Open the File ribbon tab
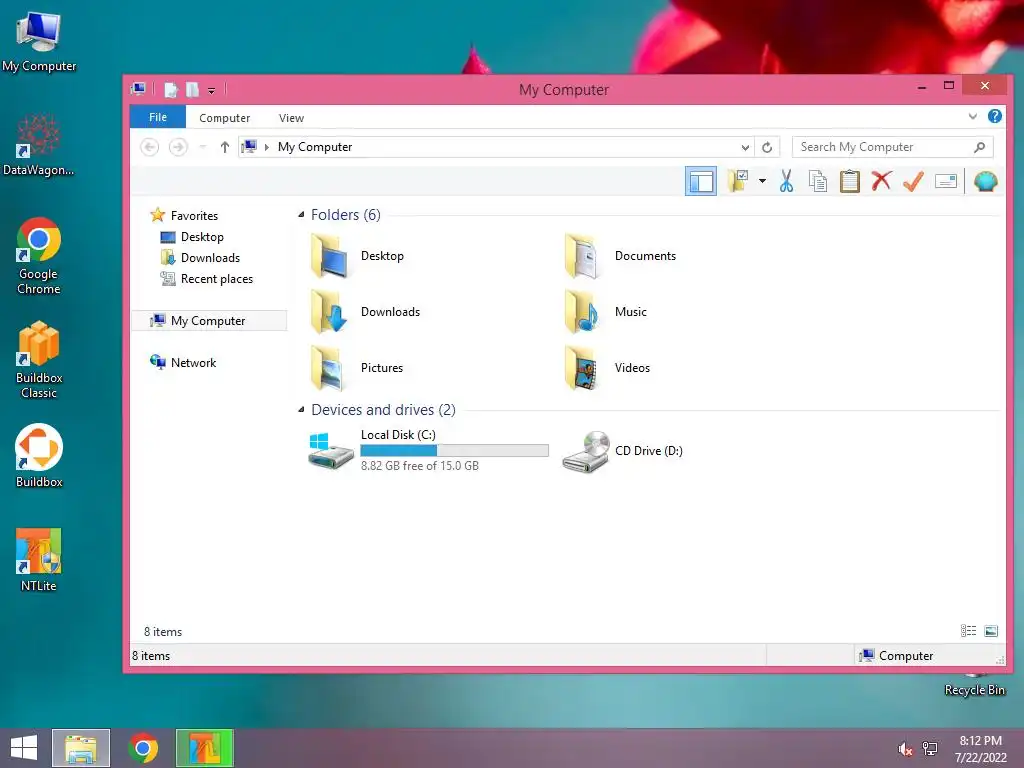 [158, 117]
